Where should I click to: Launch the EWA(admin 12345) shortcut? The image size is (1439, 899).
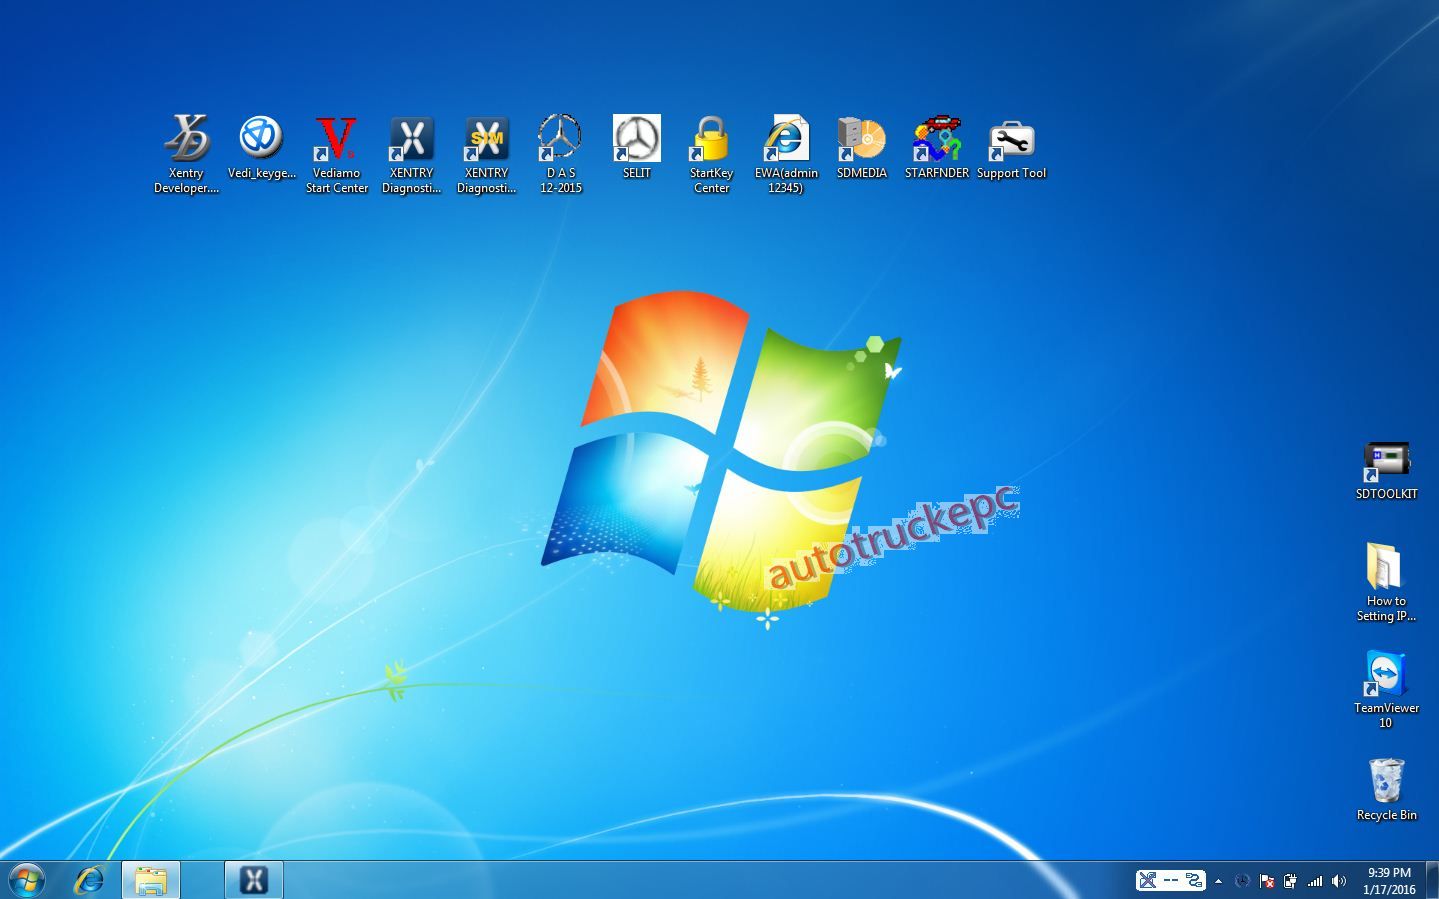786,153
